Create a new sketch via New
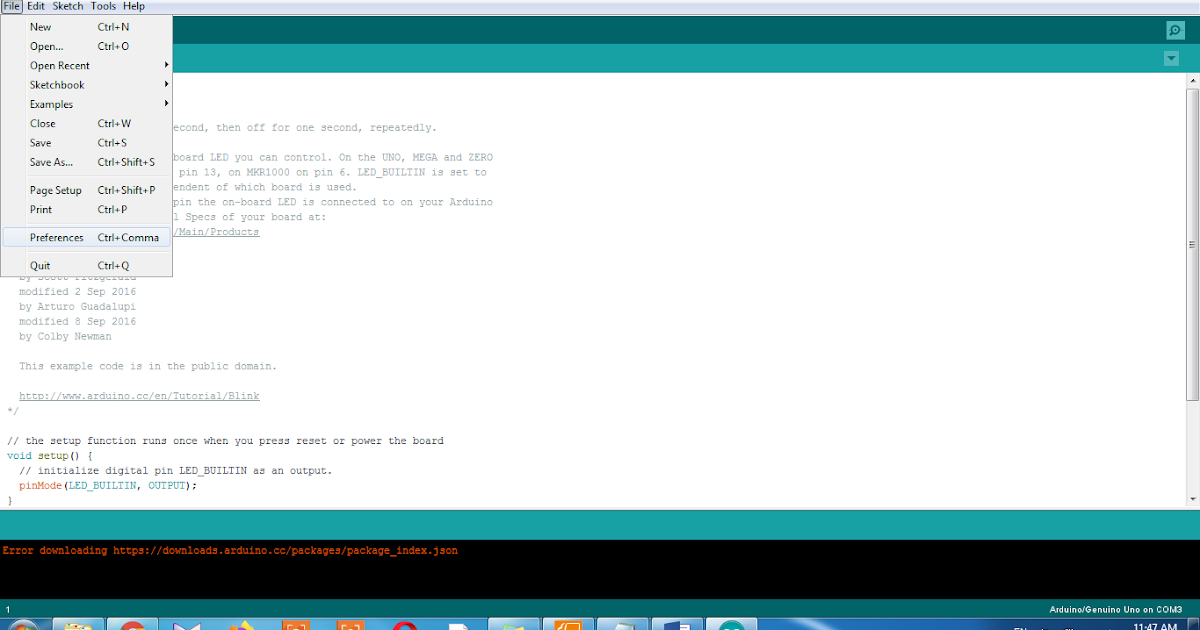 (40, 27)
